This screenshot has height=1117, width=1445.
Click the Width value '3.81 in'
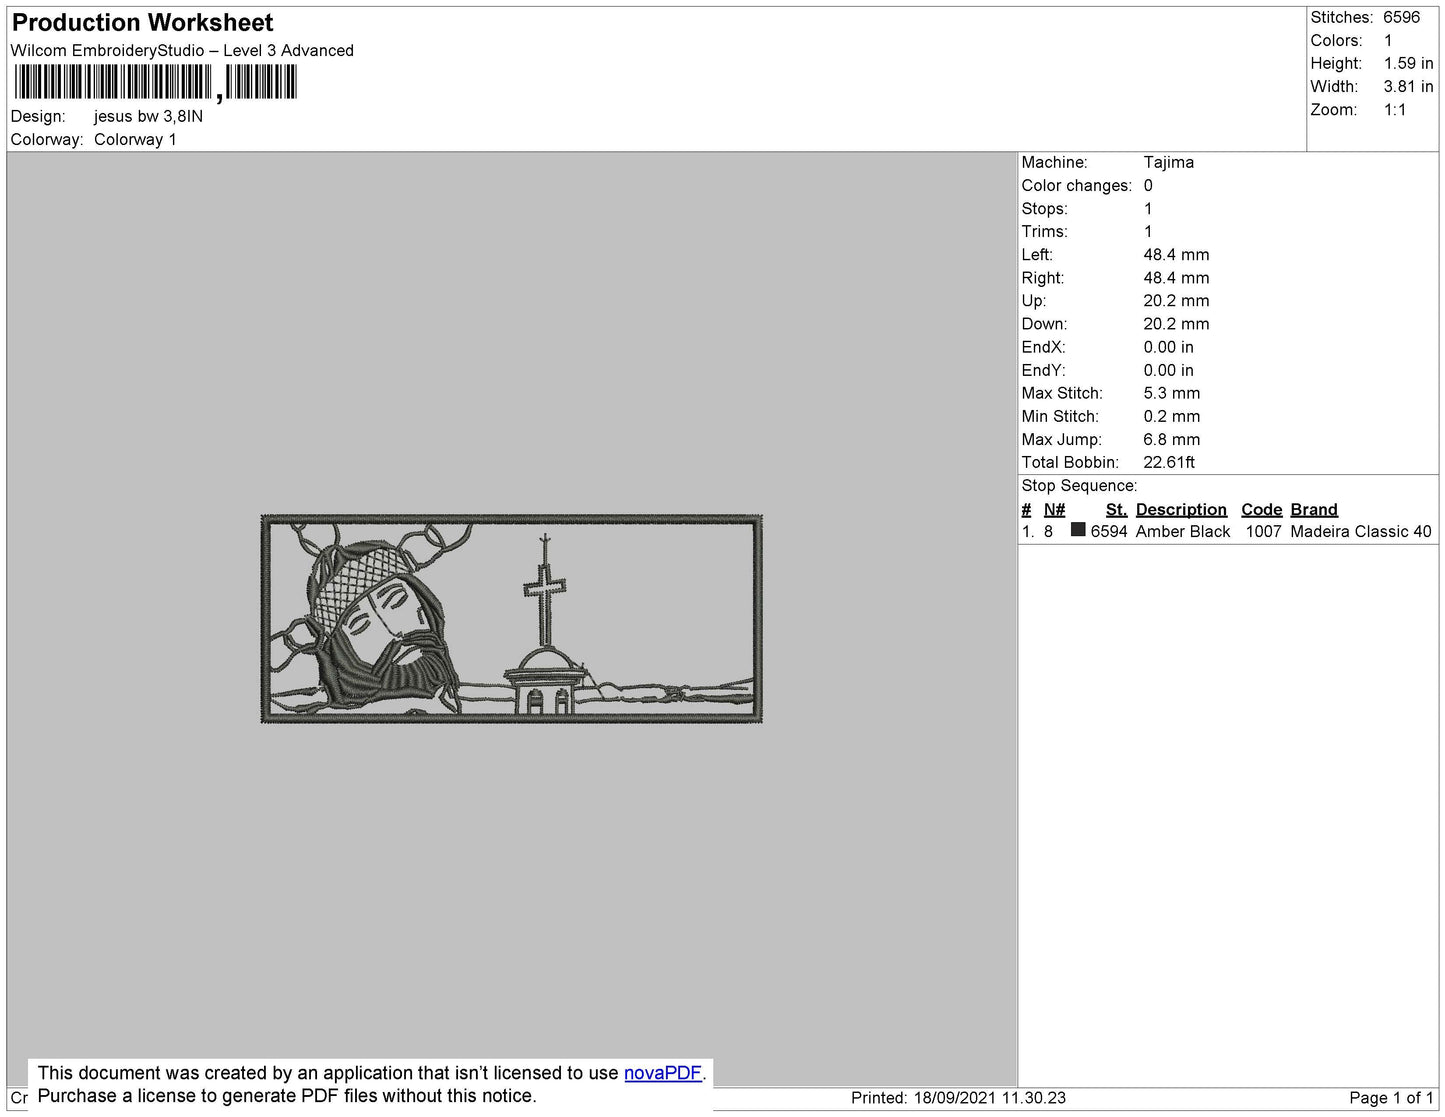tap(1408, 87)
